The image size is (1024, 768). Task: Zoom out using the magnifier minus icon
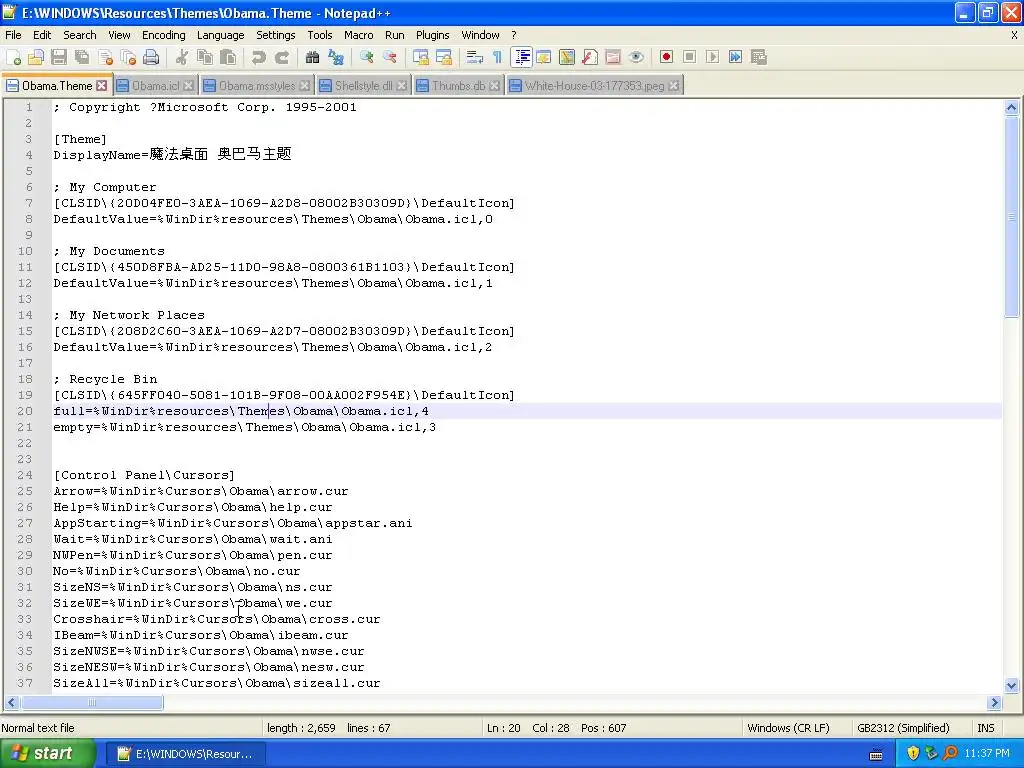[390, 57]
